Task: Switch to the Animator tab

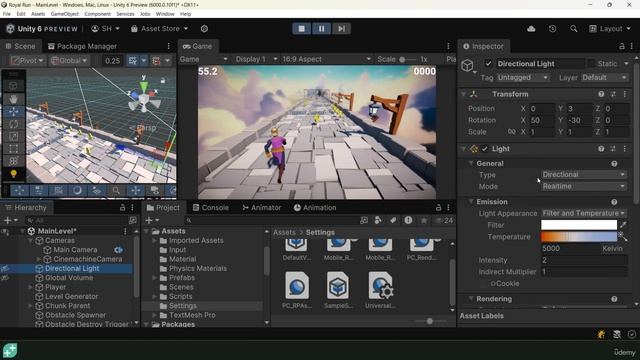Action: pyautogui.click(x=262, y=208)
